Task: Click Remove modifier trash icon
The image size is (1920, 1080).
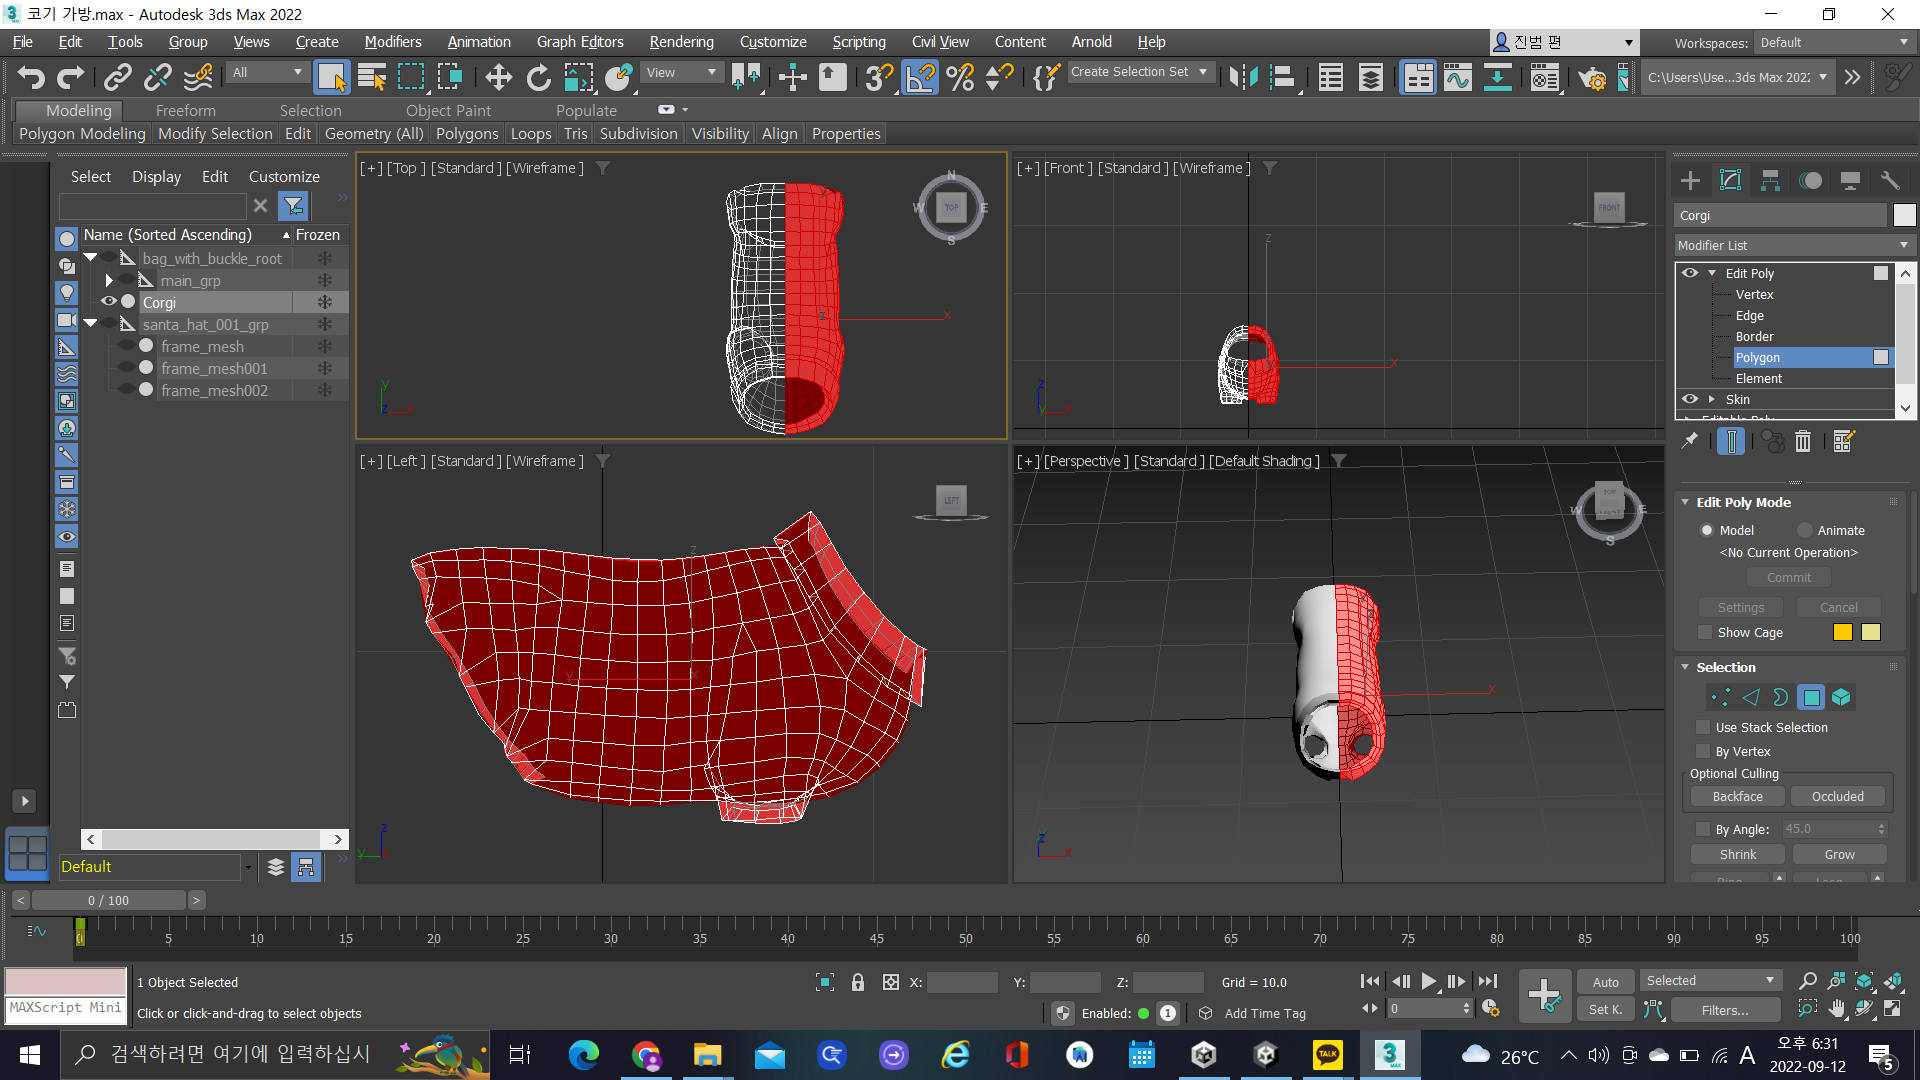Action: coord(1802,441)
